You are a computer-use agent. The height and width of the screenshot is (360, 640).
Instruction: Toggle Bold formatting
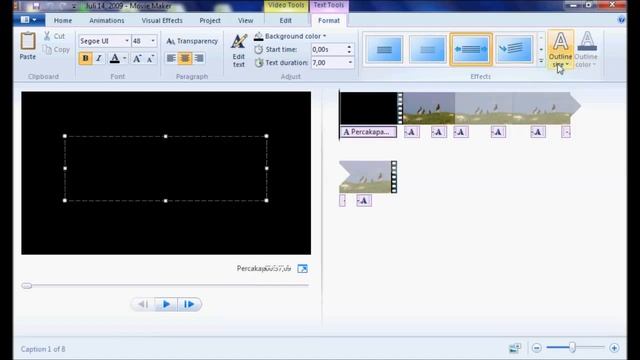85,58
